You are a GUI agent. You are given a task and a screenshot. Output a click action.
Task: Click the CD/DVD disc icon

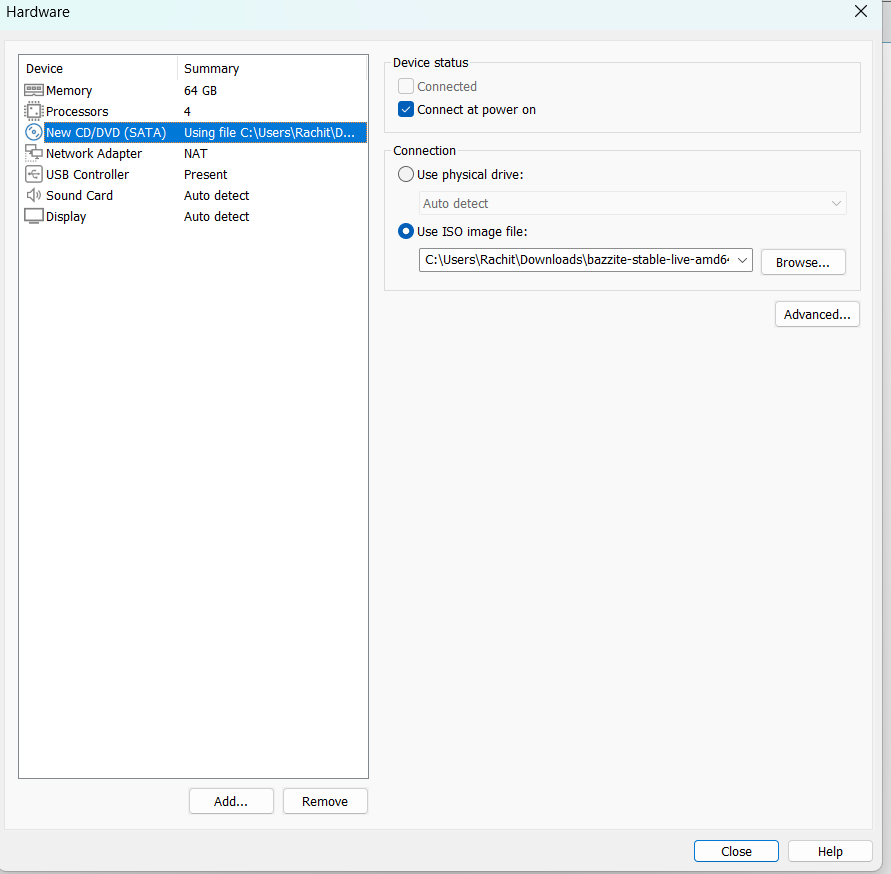[34, 132]
